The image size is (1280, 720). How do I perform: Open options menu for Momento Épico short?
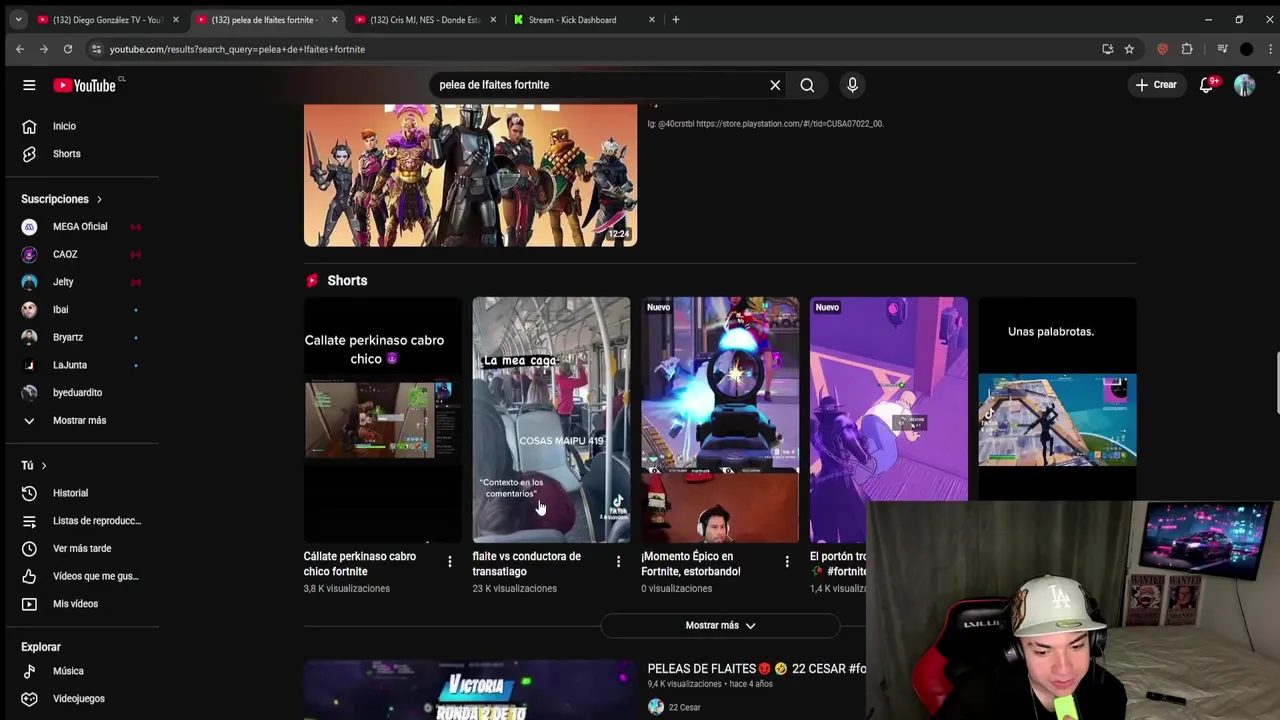[x=787, y=562]
